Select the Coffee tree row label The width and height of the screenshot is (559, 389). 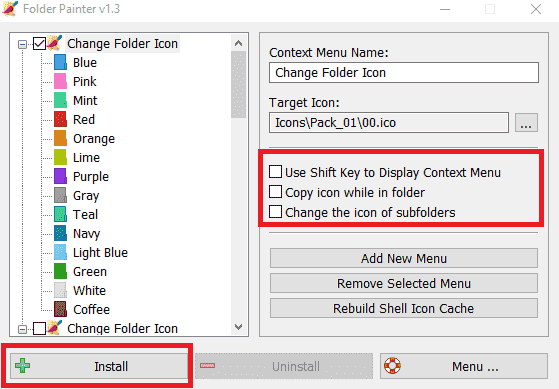tap(91, 309)
